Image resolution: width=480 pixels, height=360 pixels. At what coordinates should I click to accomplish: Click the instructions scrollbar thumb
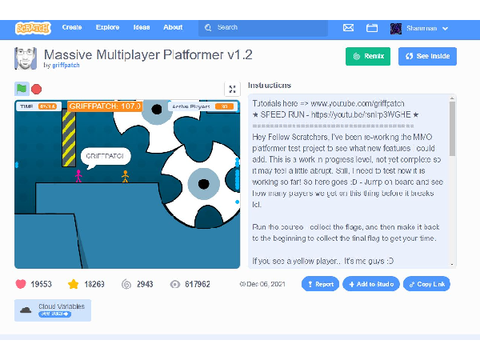click(x=452, y=128)
